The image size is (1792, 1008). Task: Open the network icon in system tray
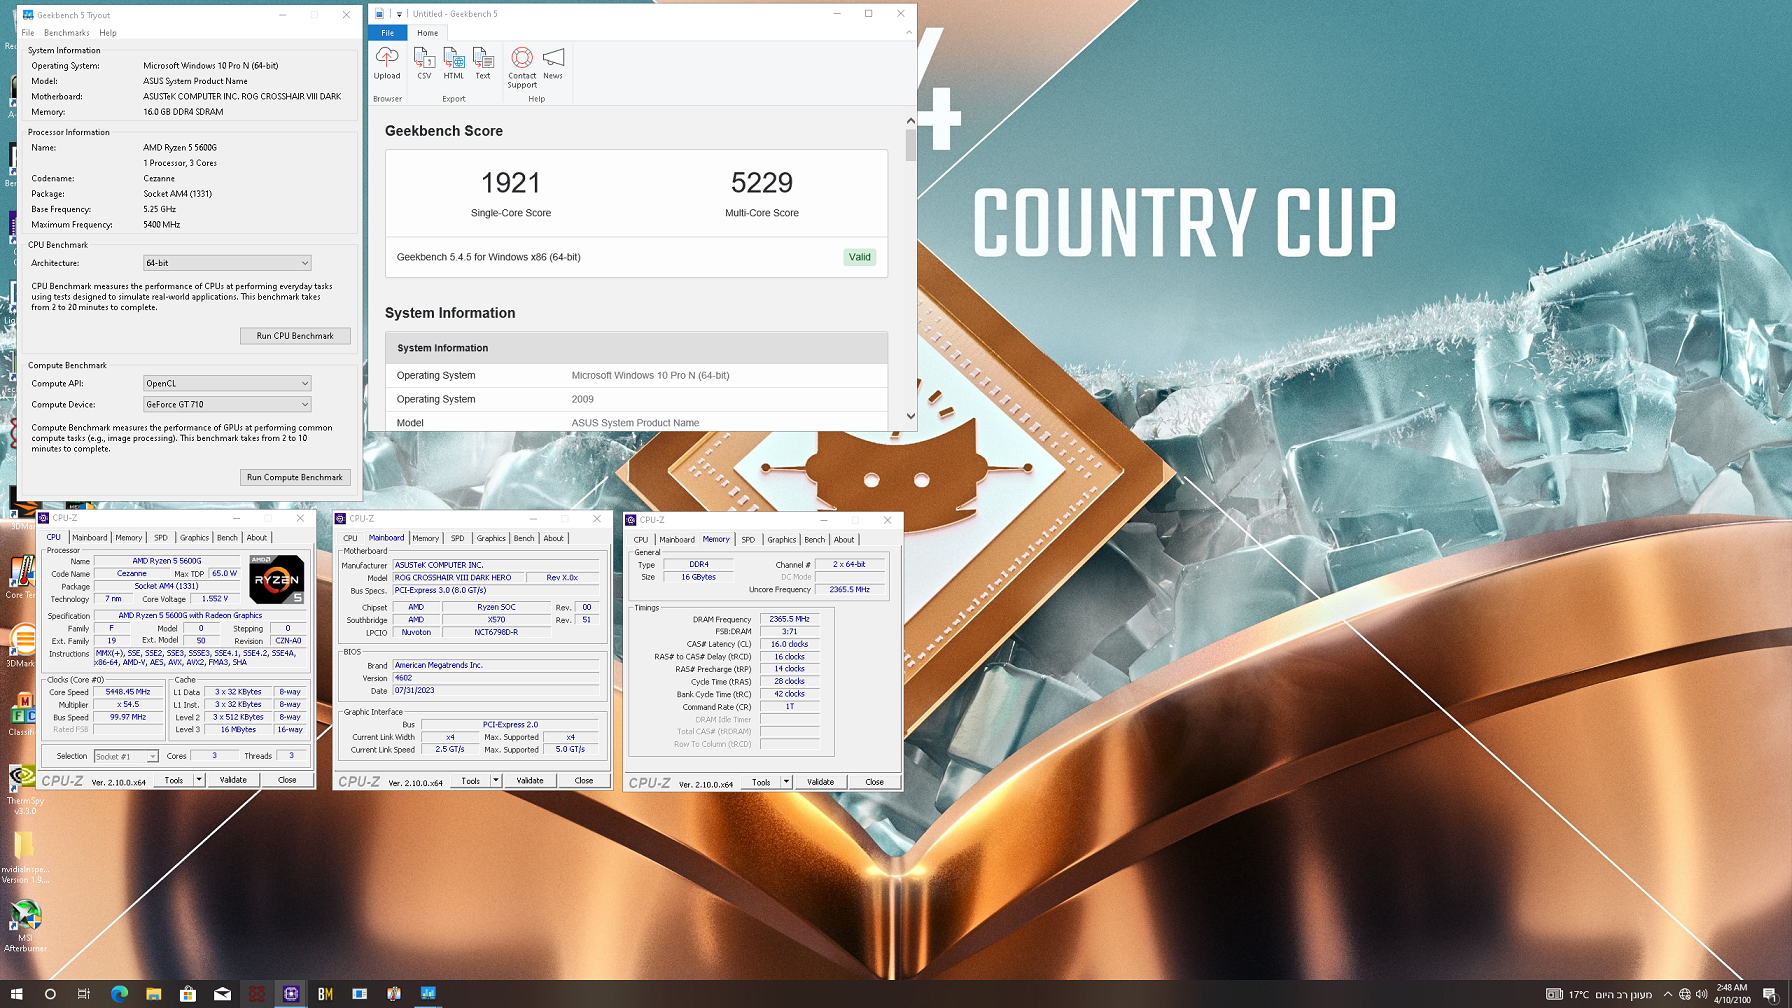1685,994
